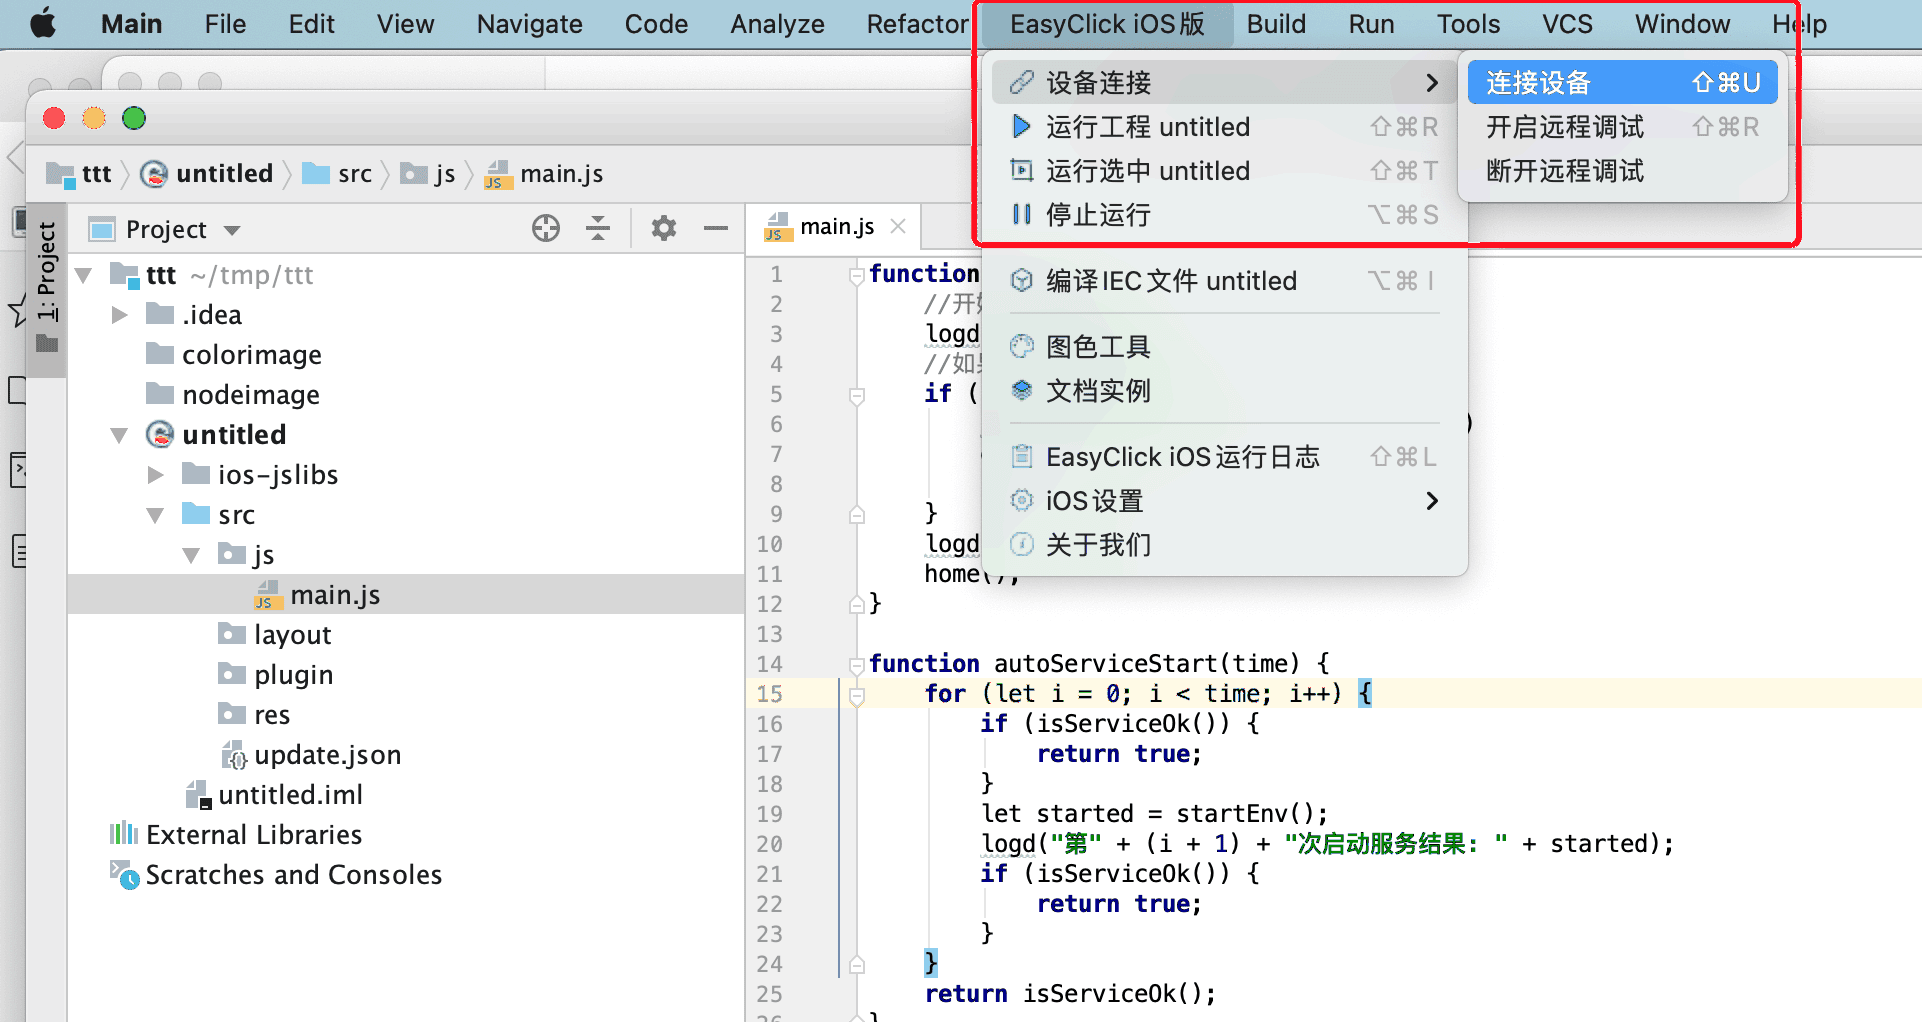The height and width of the screenshot is (1022, 1922).
Task: Open the View menu
Action: coord(405,24)
